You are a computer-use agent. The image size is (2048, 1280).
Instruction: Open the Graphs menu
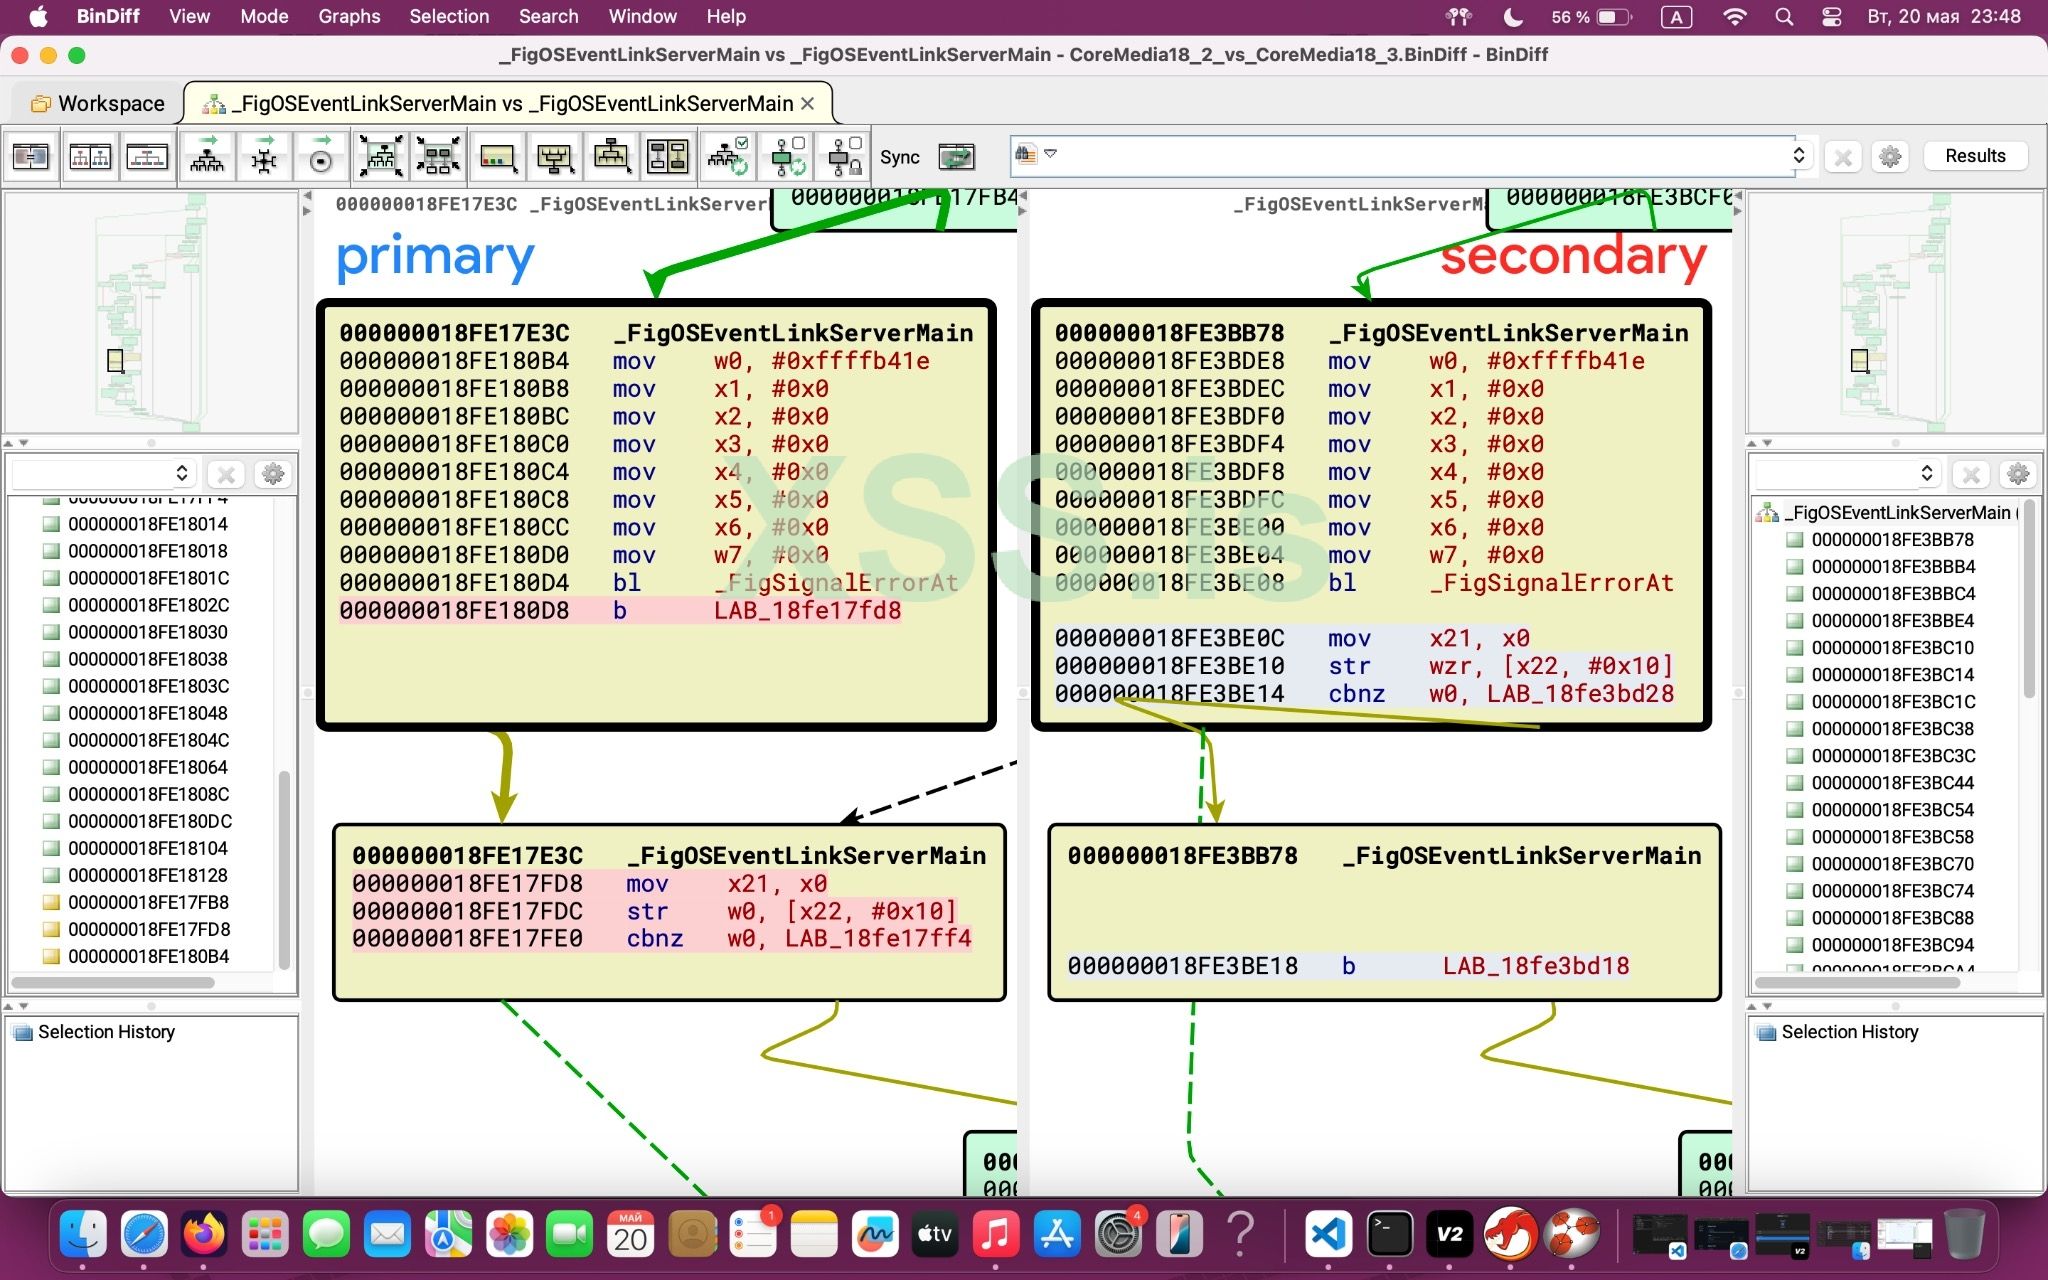(348, 16)
